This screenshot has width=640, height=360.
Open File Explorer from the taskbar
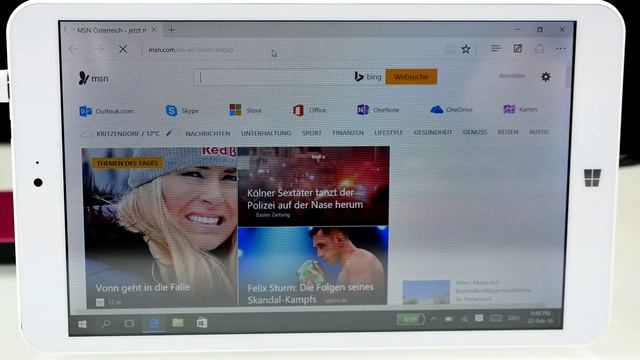tap(178, 323)
